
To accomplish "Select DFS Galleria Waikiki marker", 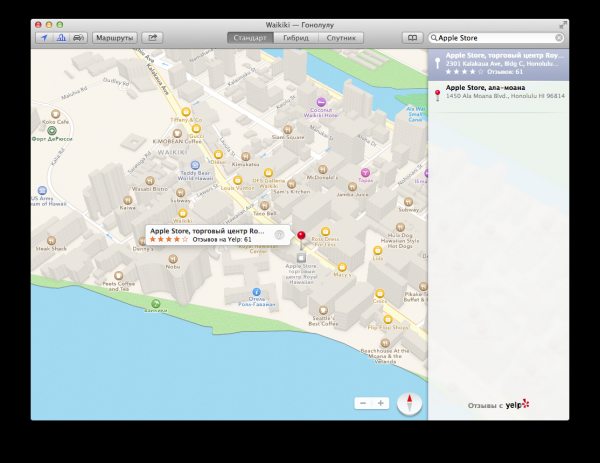I will point(269,173).
